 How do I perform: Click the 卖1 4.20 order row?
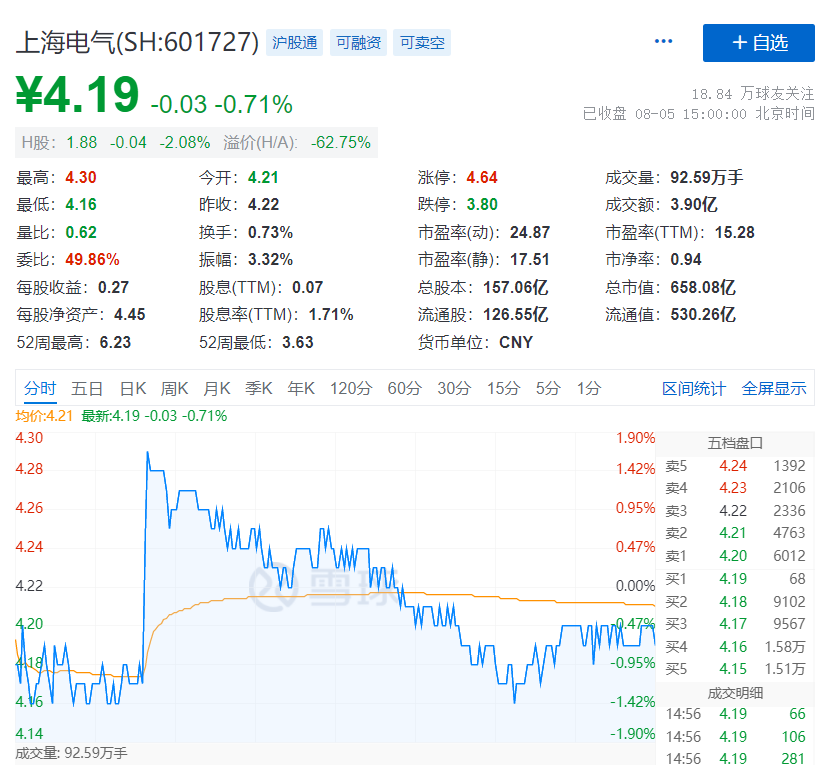coord(735,556)
